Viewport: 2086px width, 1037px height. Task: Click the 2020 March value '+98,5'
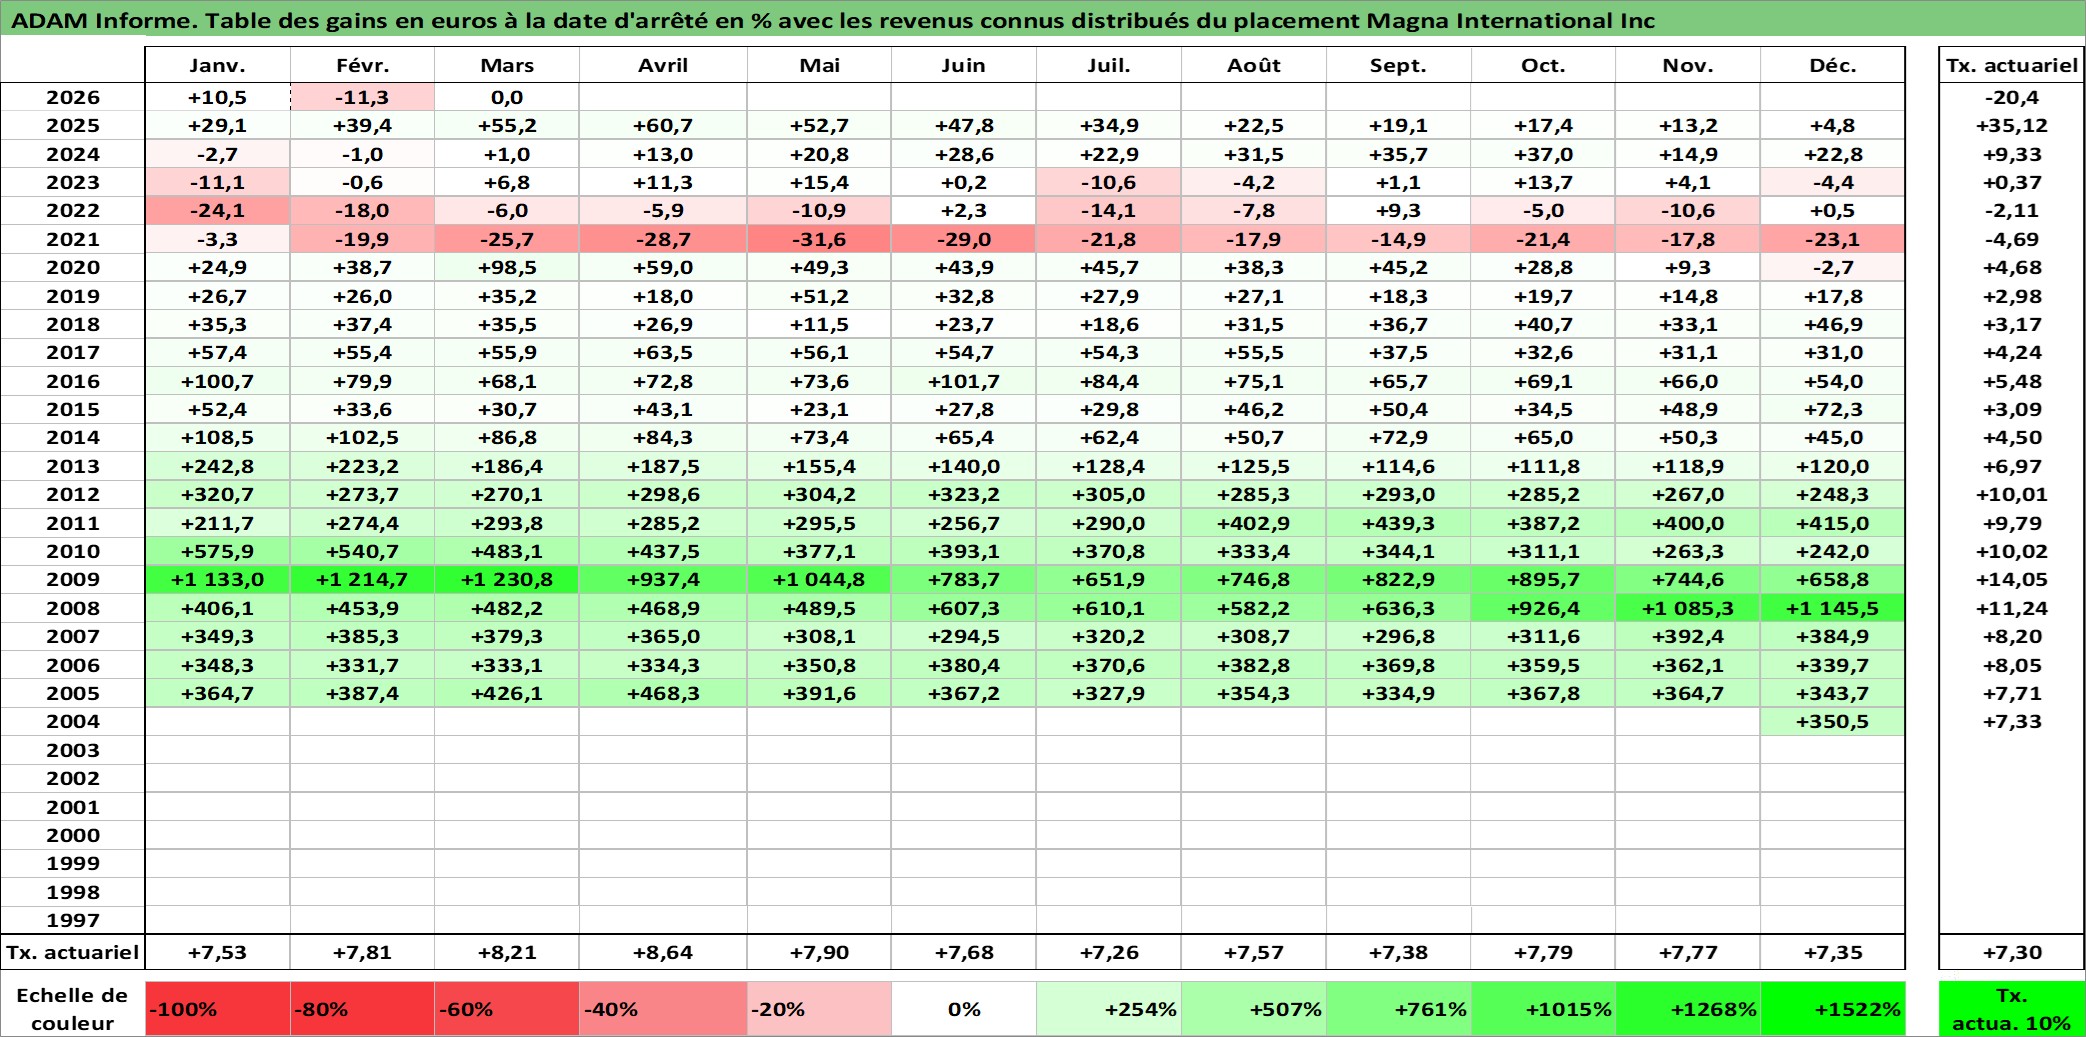click(507, 267)
